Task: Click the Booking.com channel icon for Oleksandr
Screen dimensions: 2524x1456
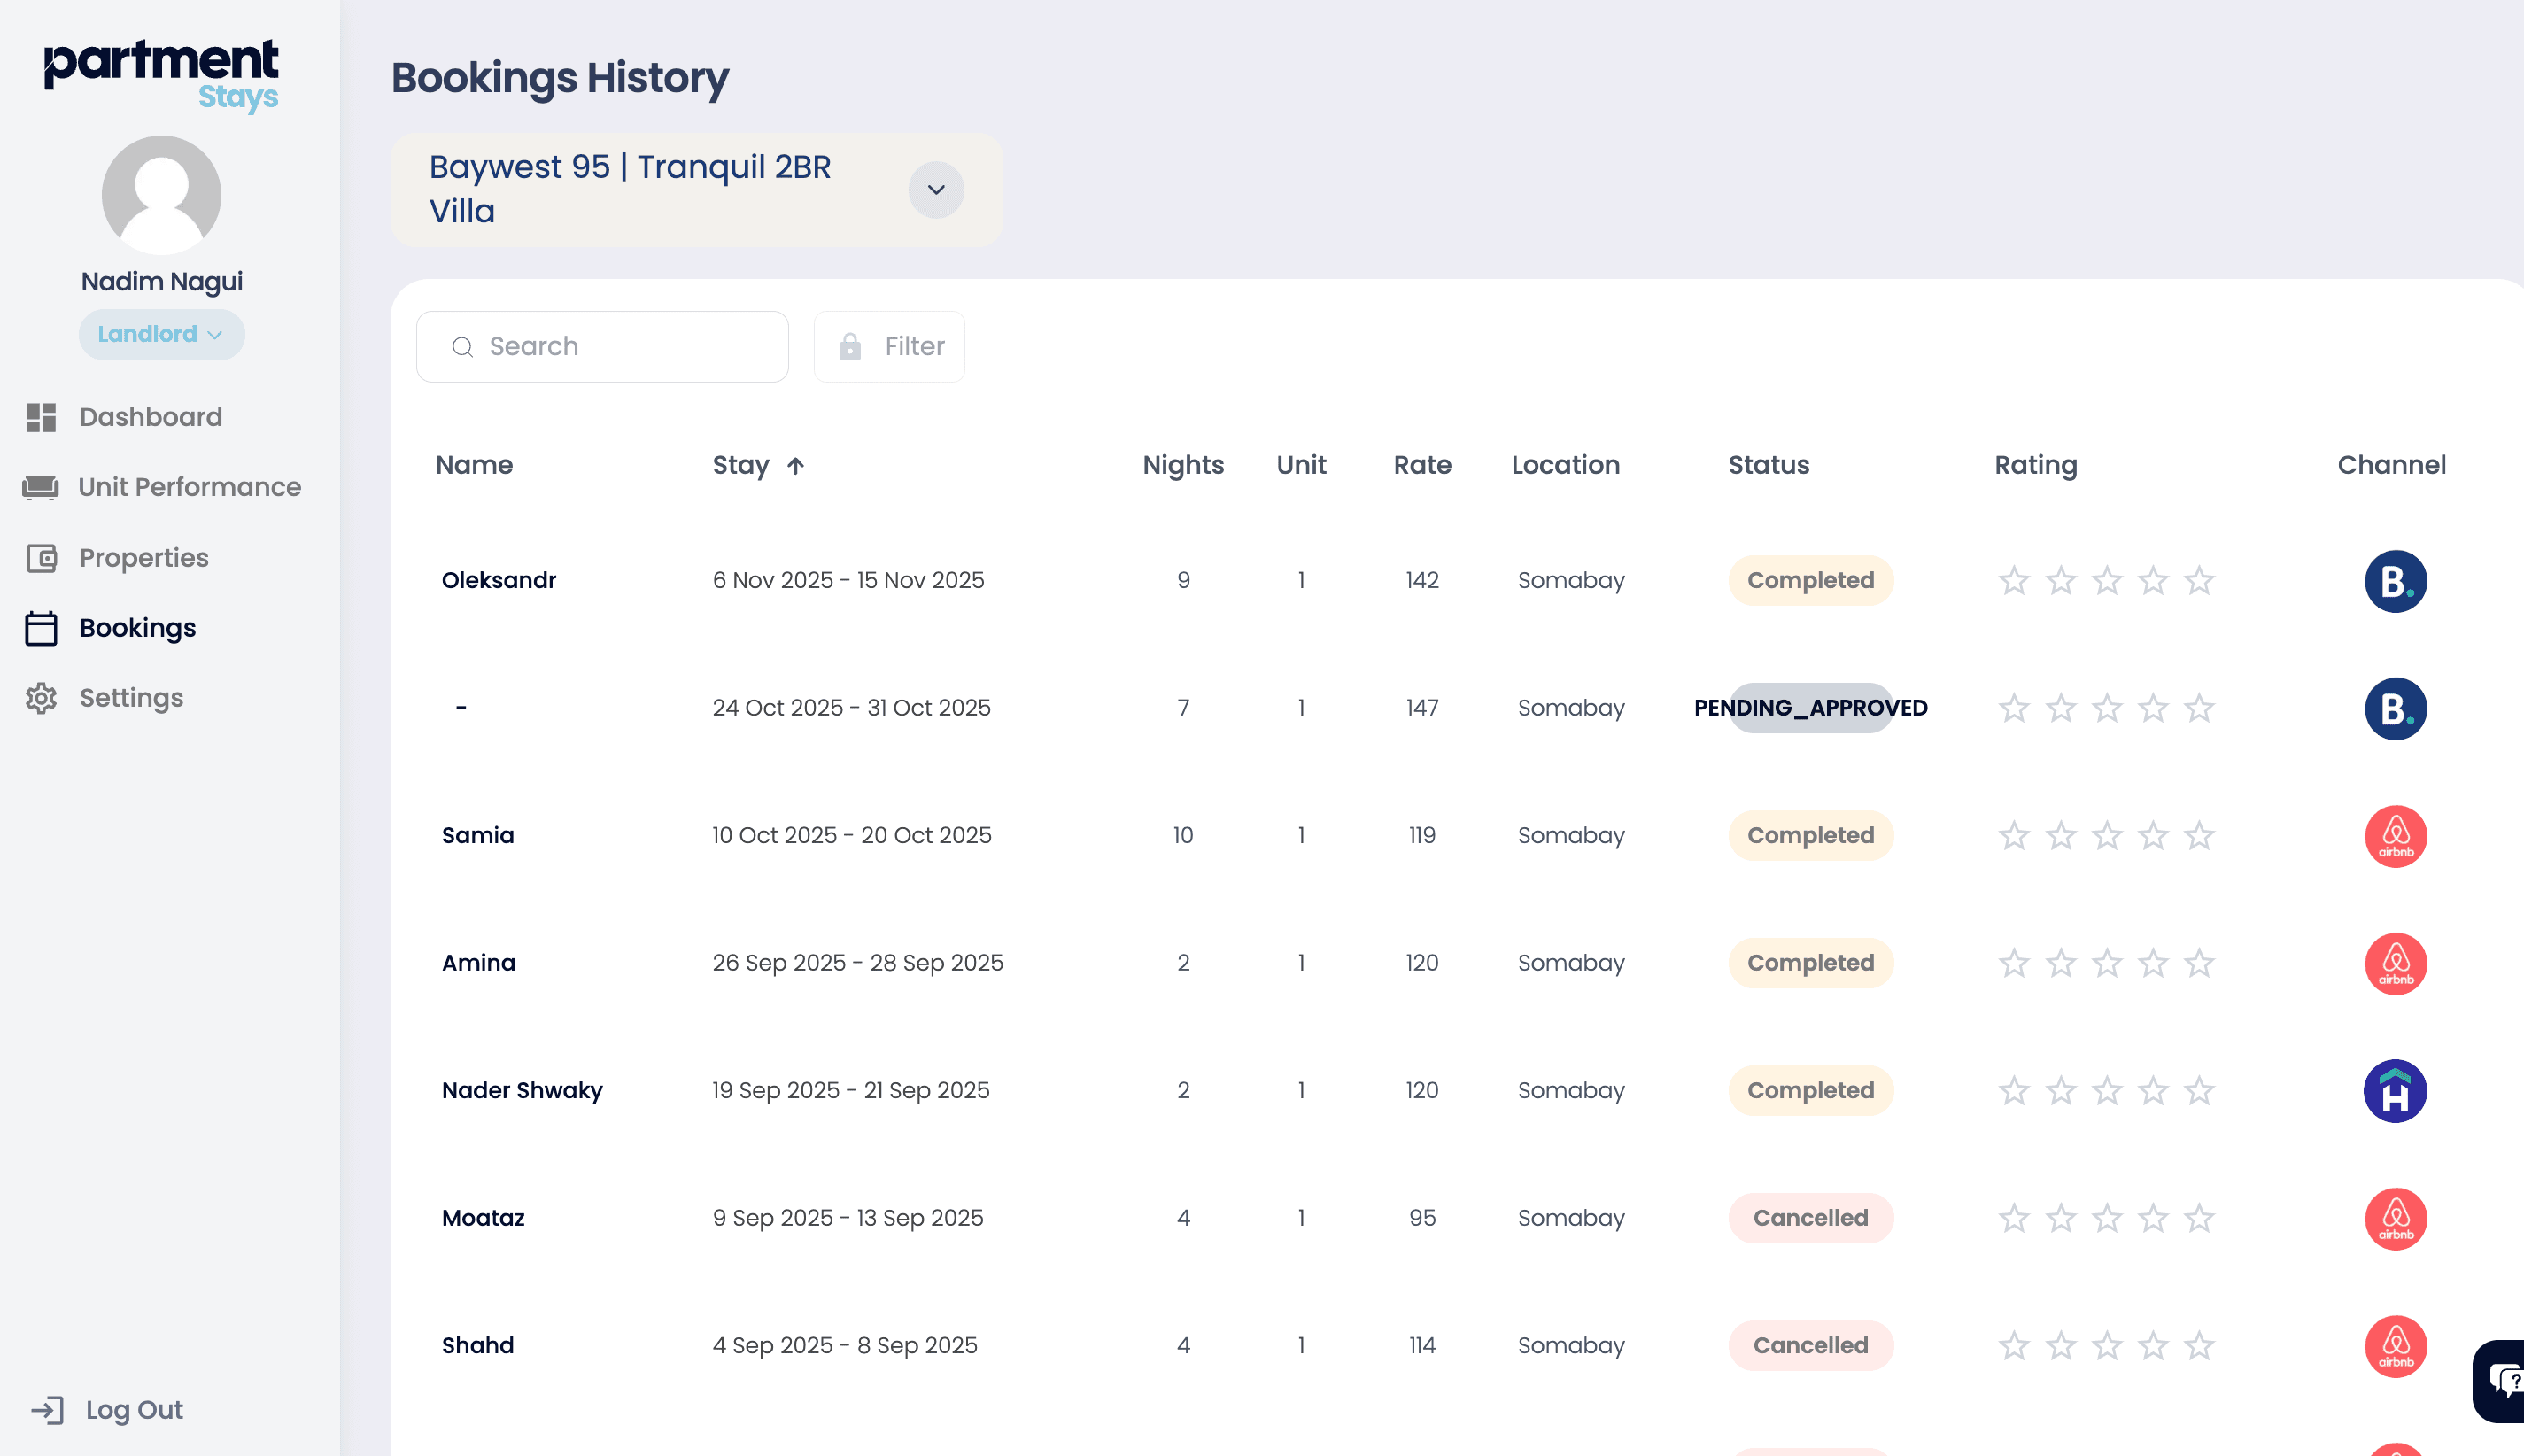Action: pos(2395,581)
